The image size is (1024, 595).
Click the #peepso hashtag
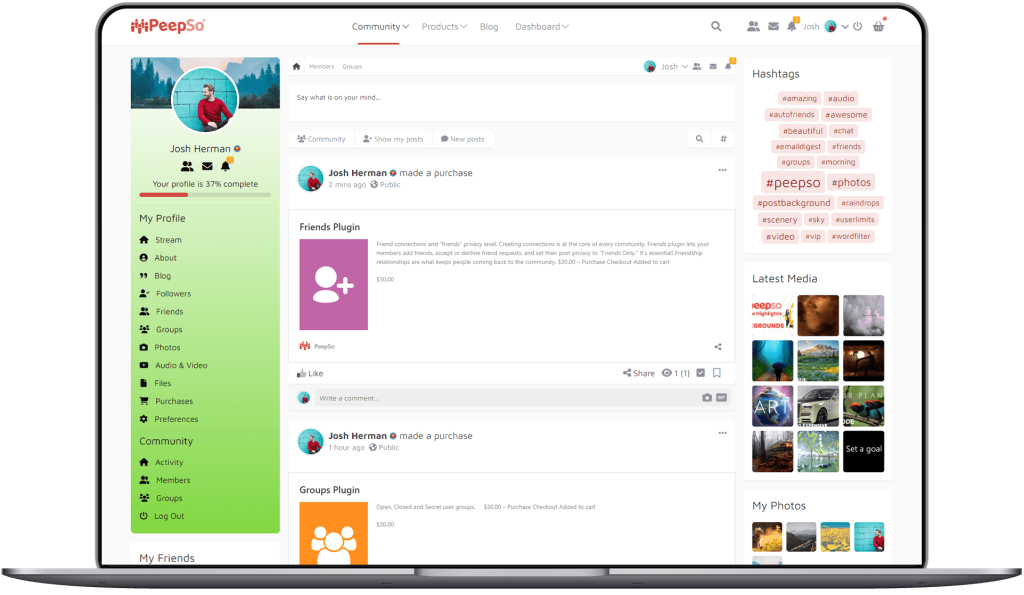point(793,183)
